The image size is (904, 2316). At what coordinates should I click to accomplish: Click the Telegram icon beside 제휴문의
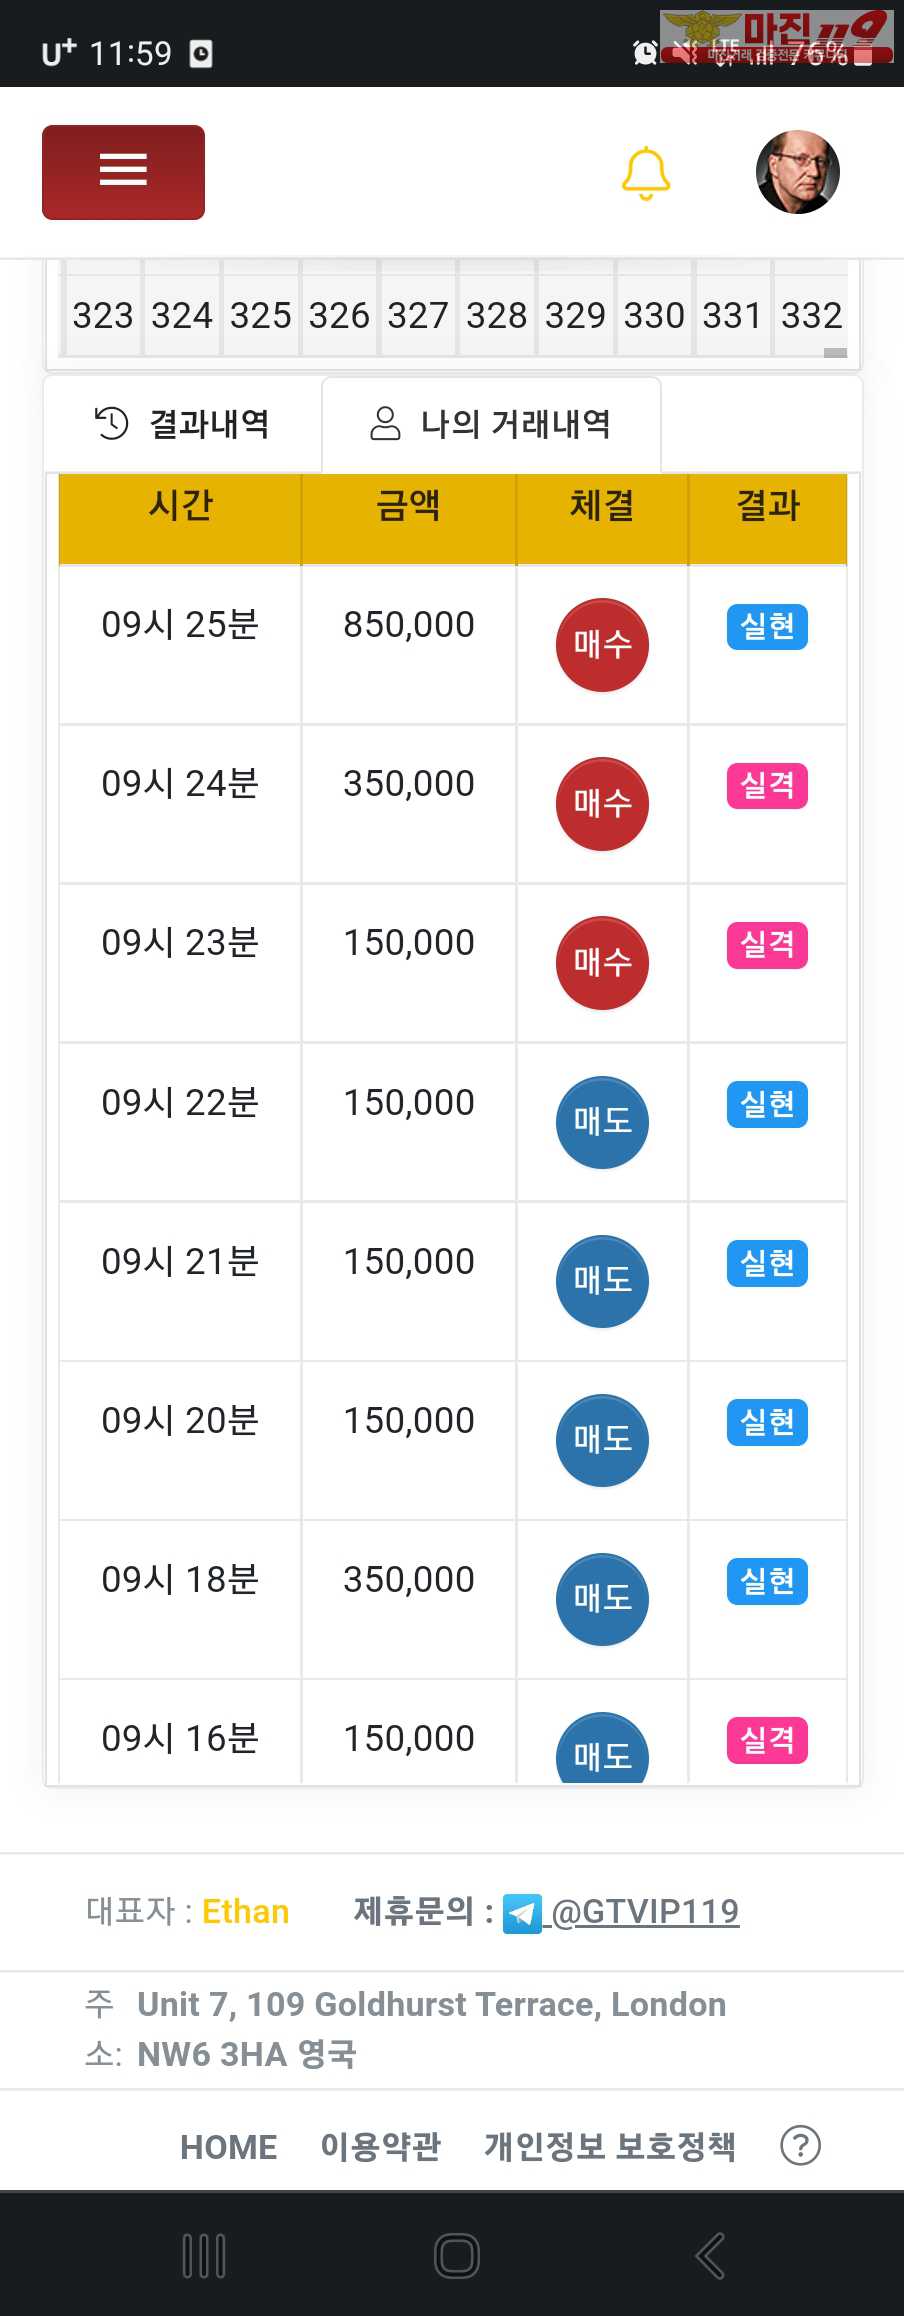(522, 1913)
